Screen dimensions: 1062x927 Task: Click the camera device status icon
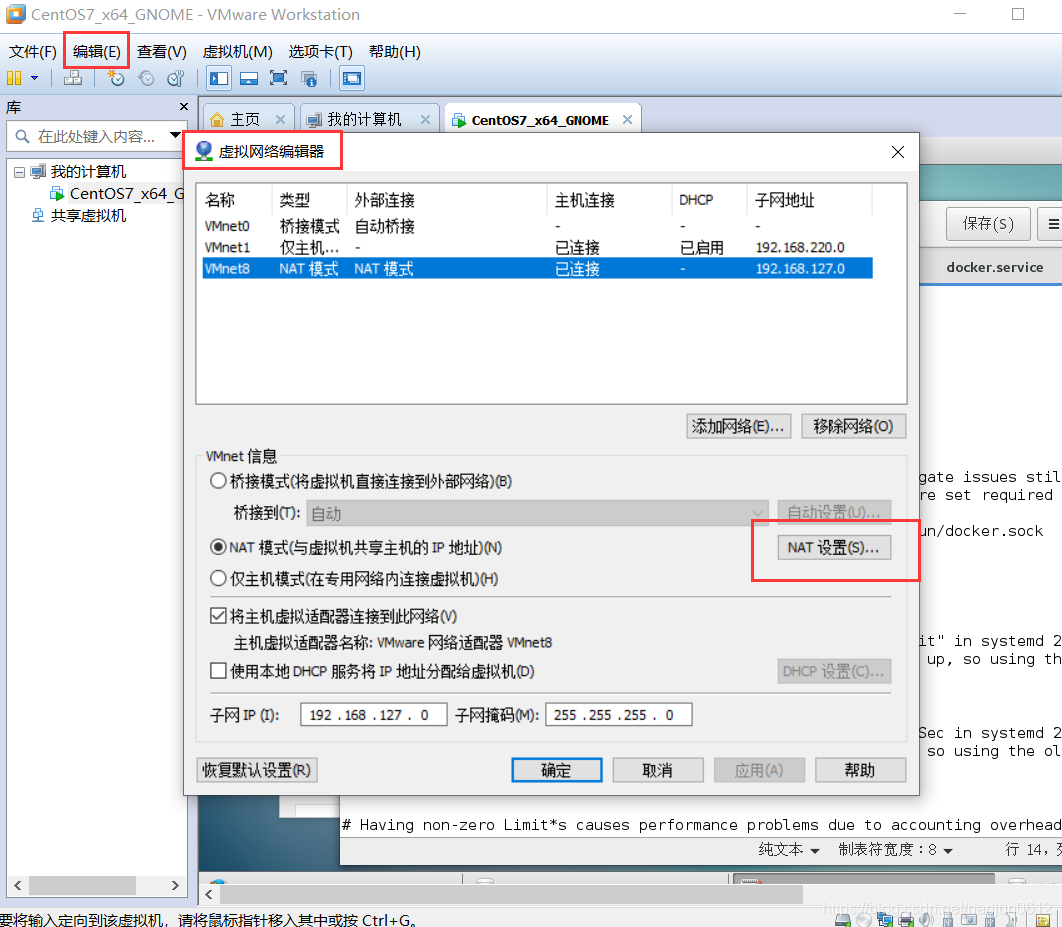pyautogui.click(x=969, y=920)
